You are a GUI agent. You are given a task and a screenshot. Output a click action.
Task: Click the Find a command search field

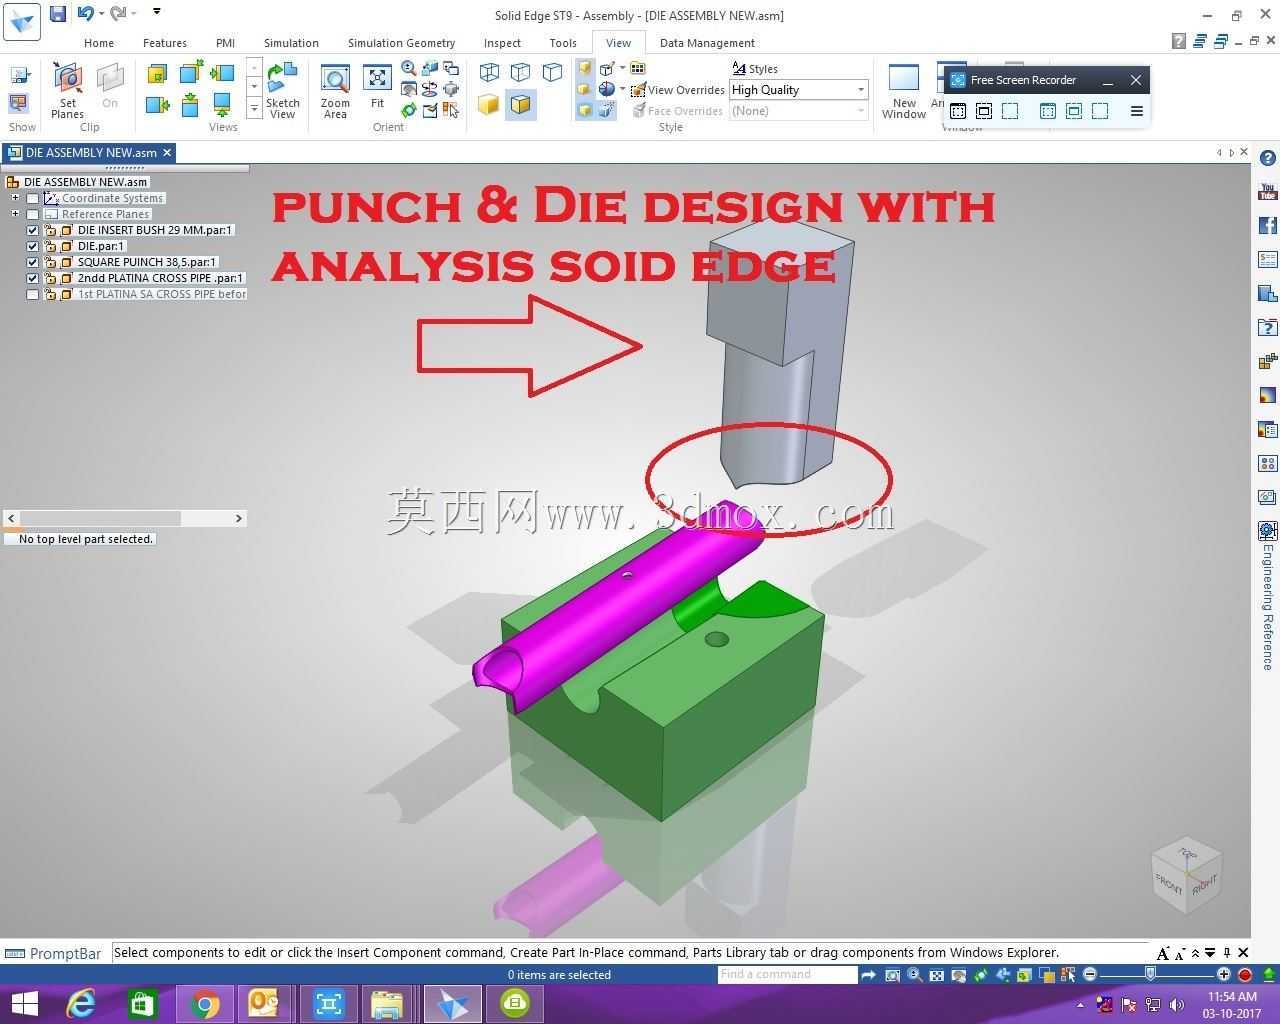(x=787, y=974)
